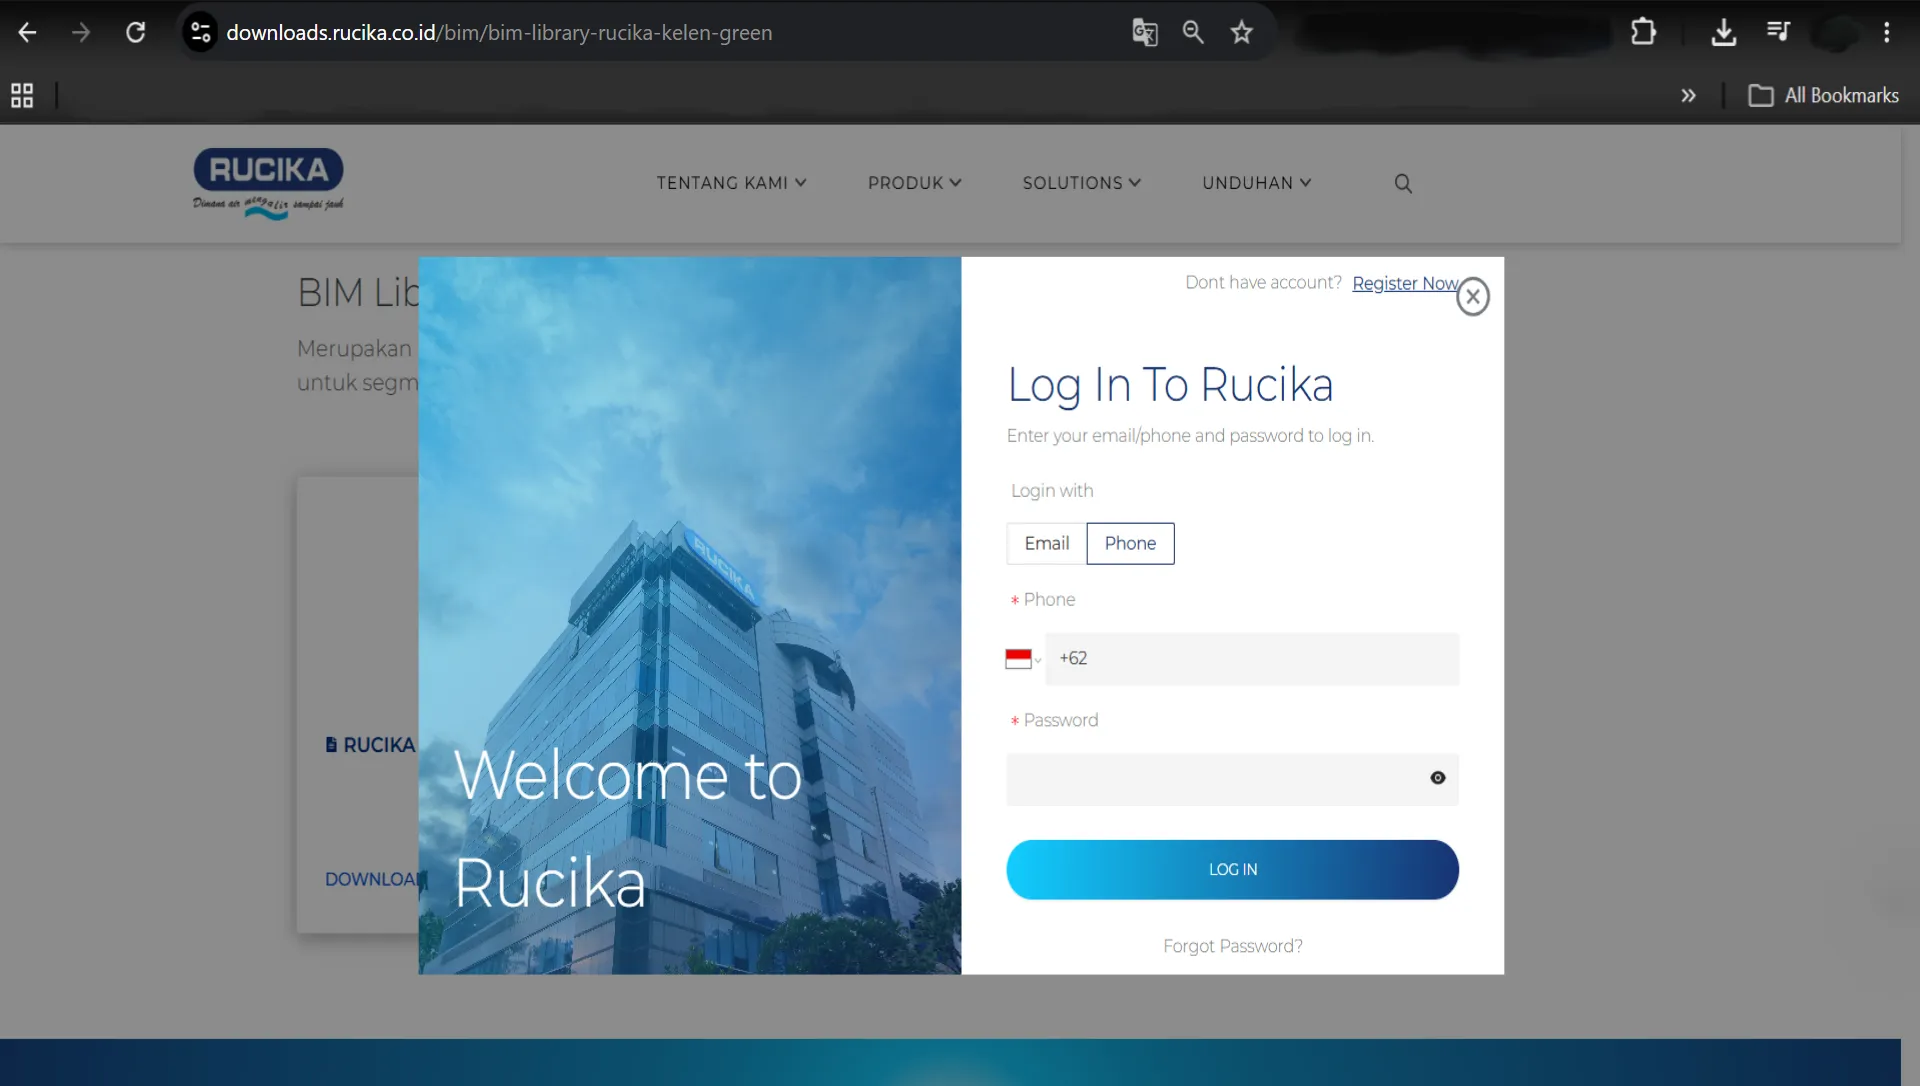Select the Phone login tab
Viewport: 1920px width, 1086px height.
tap(1130, 543)
